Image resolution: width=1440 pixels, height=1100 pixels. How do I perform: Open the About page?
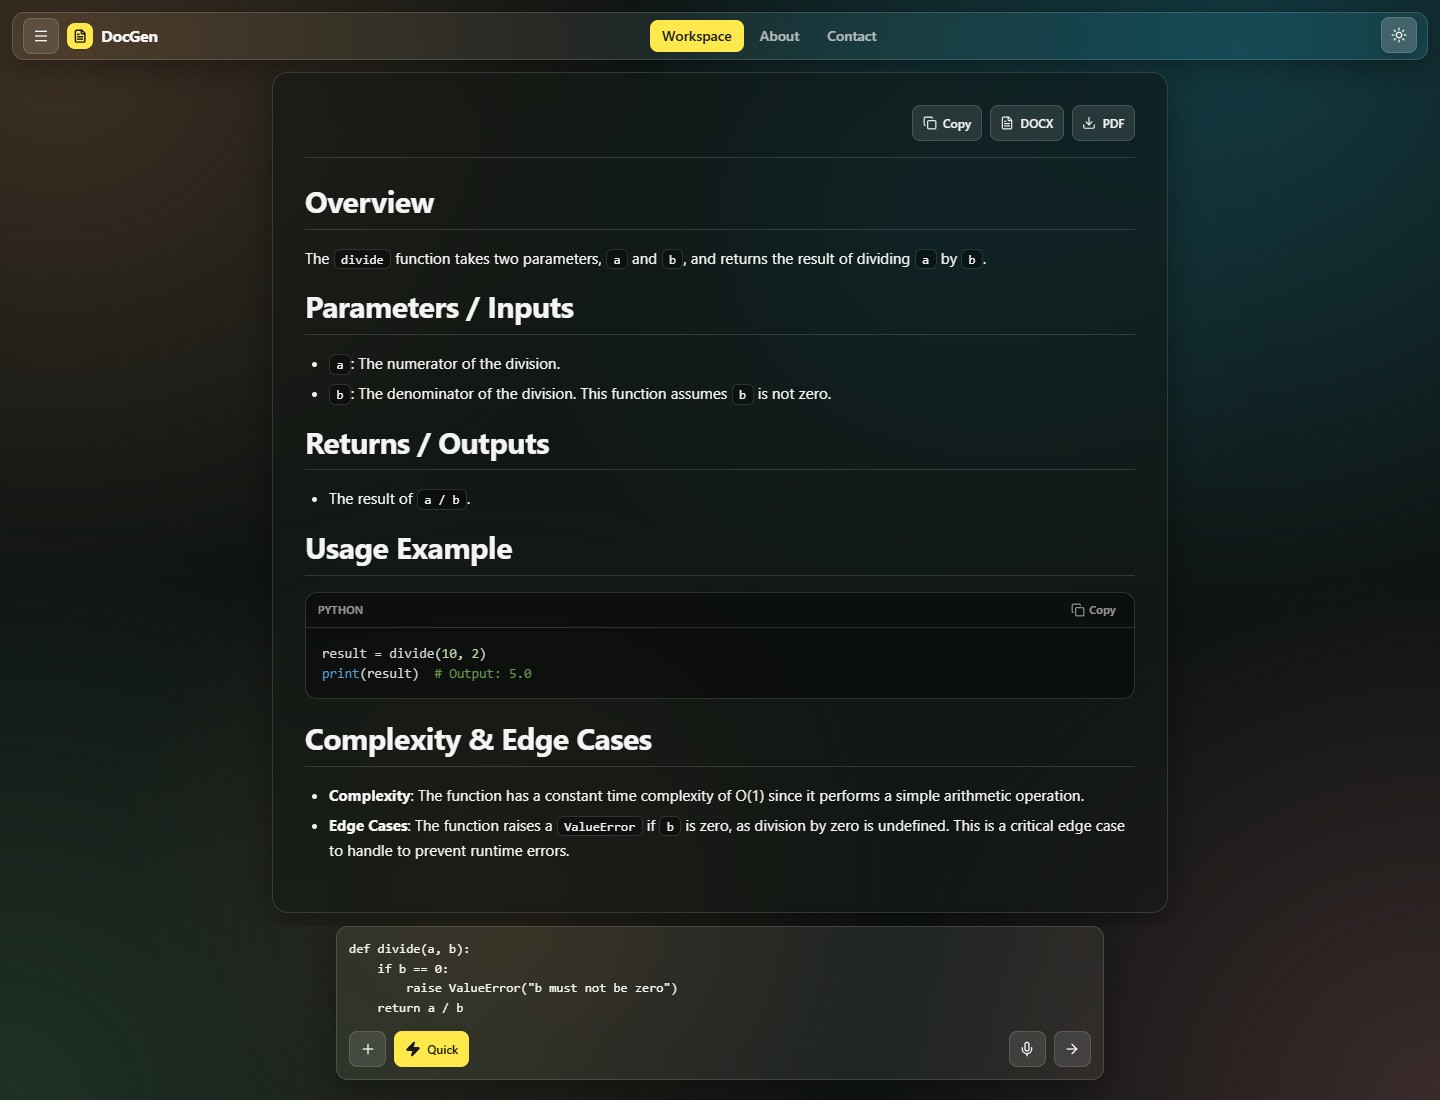(x=779, y=36)
